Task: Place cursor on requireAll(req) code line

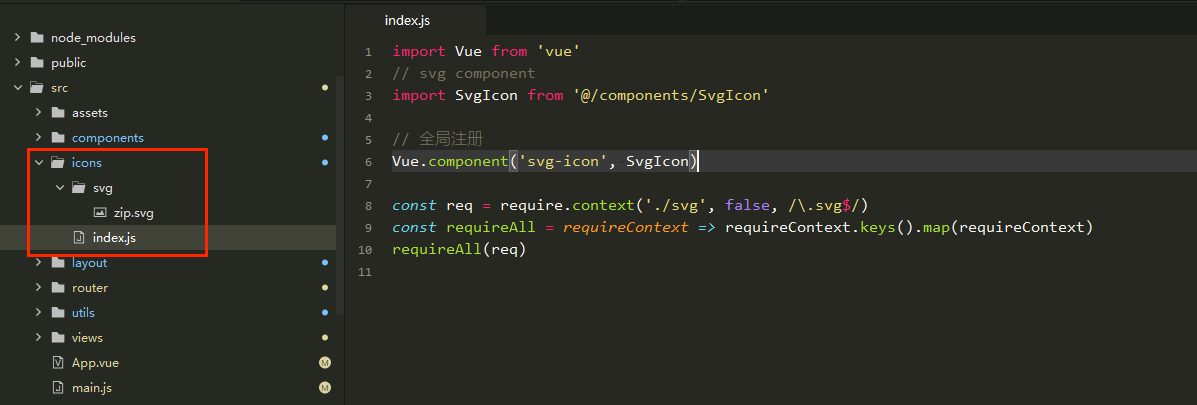Action: coord(459,250)
